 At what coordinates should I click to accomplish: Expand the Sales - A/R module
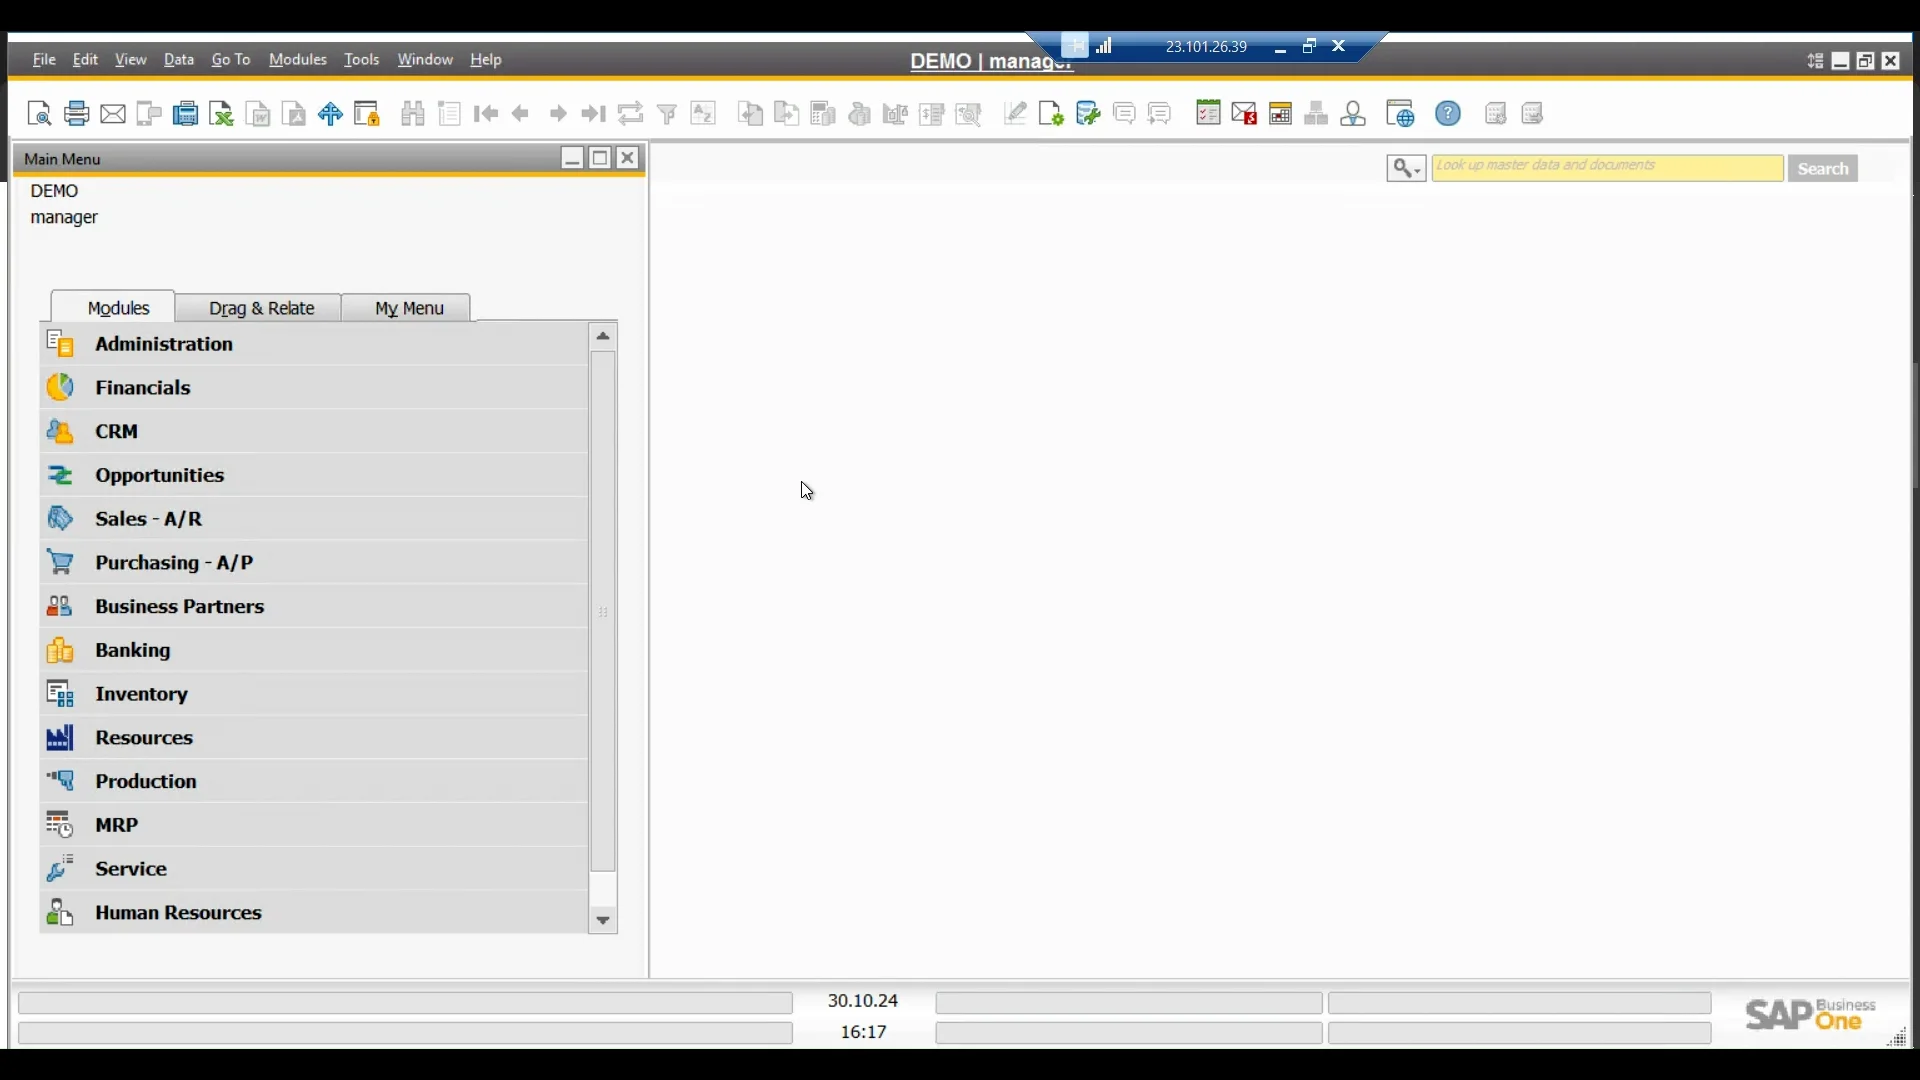(x=148, y=519)
